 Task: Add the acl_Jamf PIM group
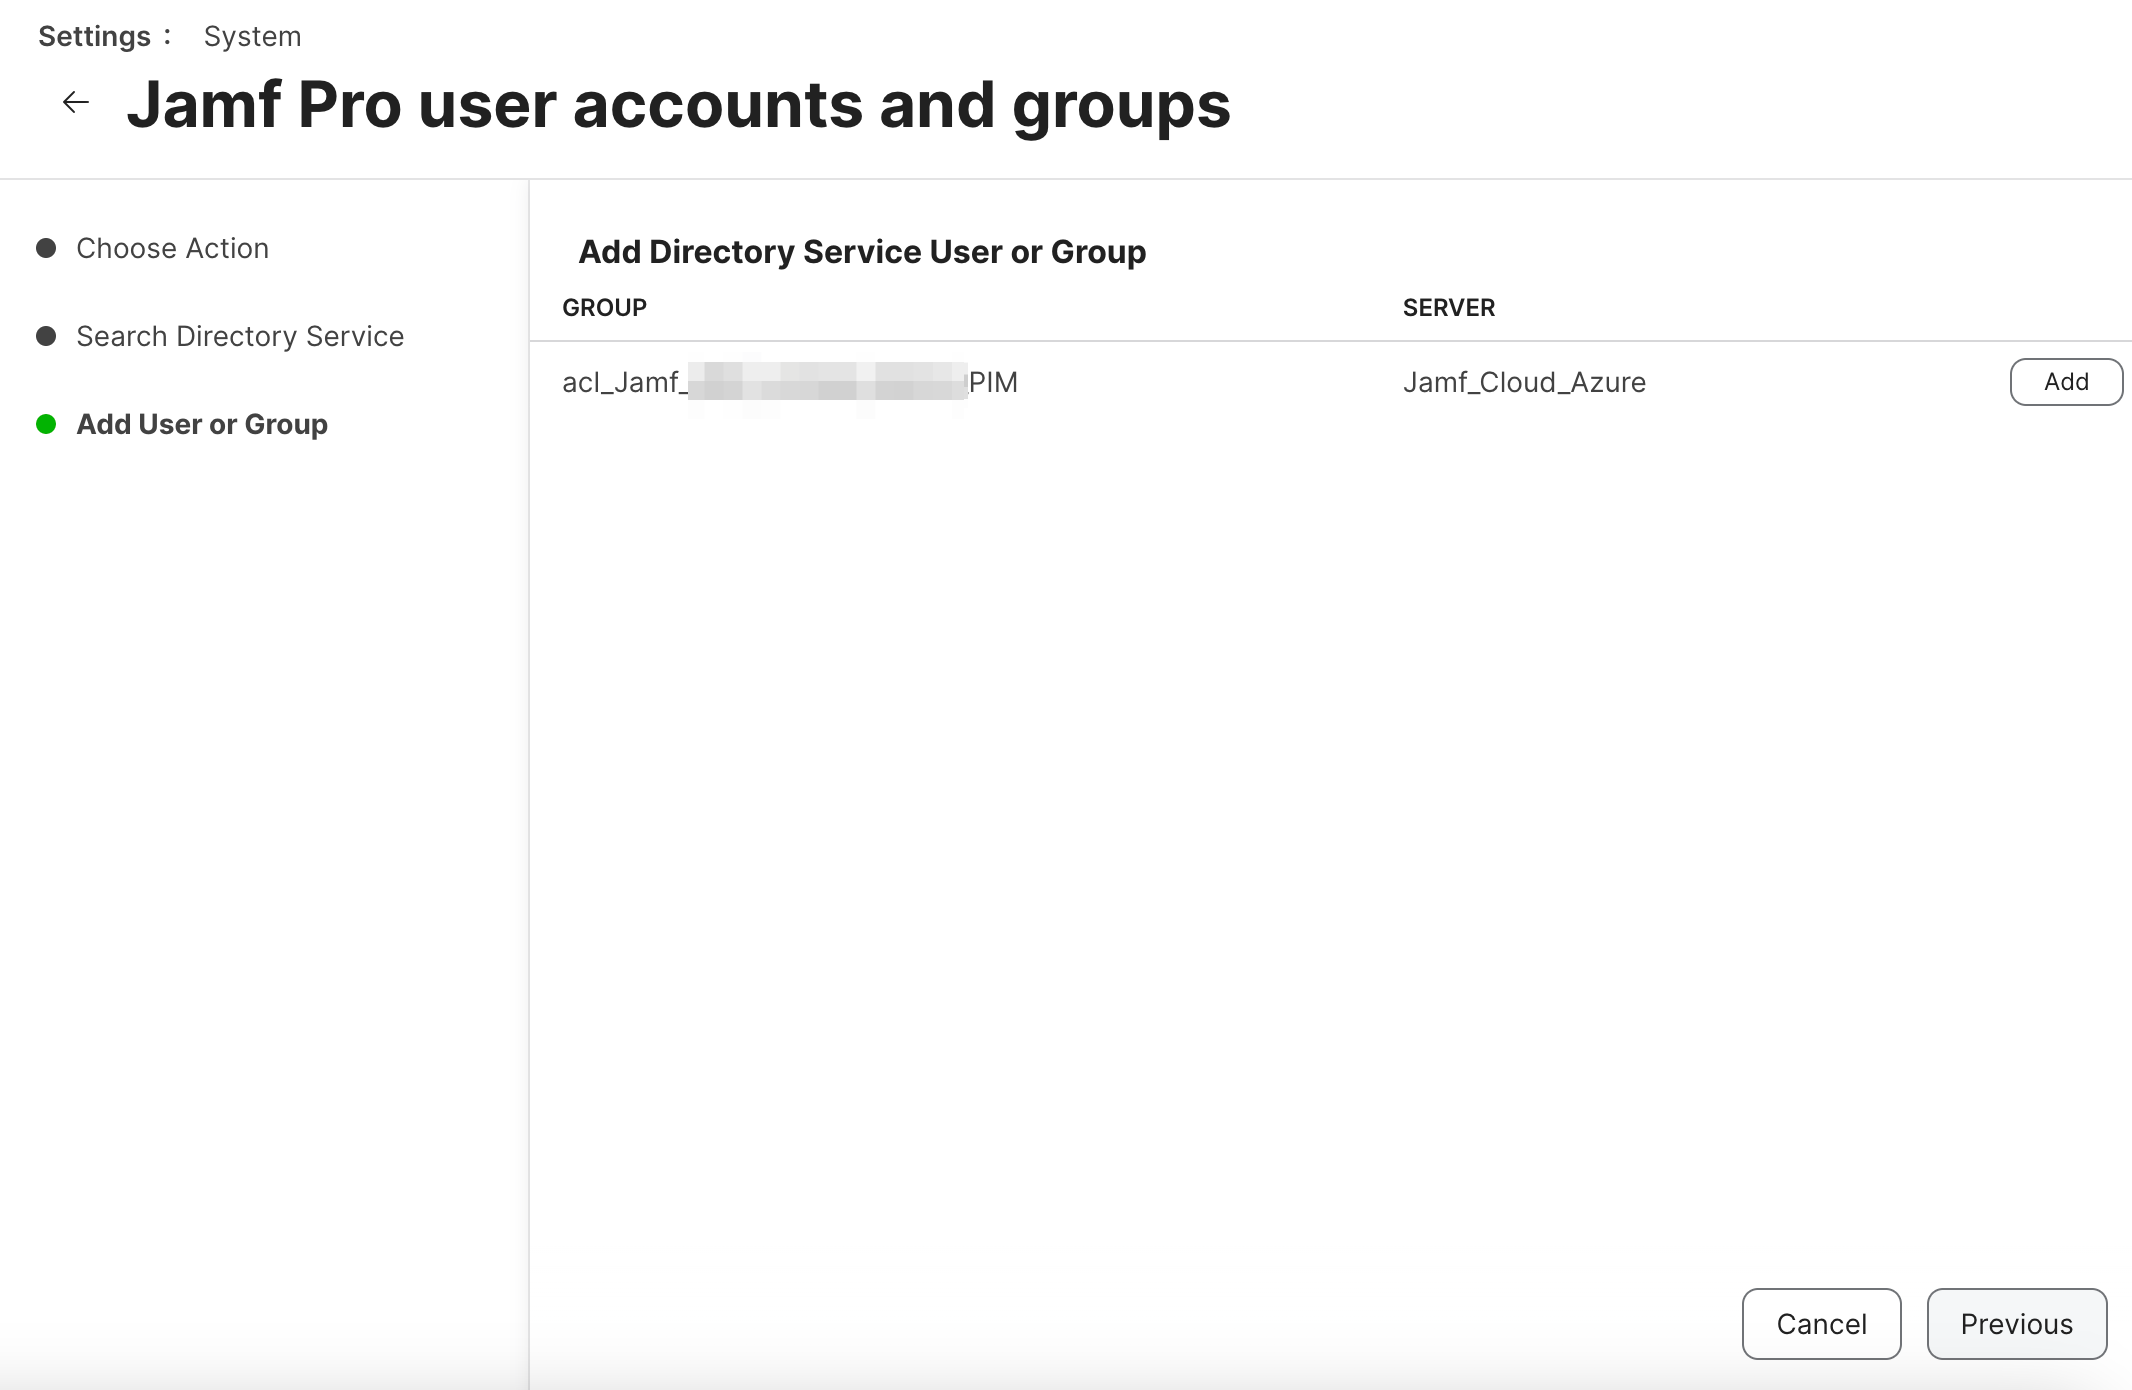coord(2066,382)
